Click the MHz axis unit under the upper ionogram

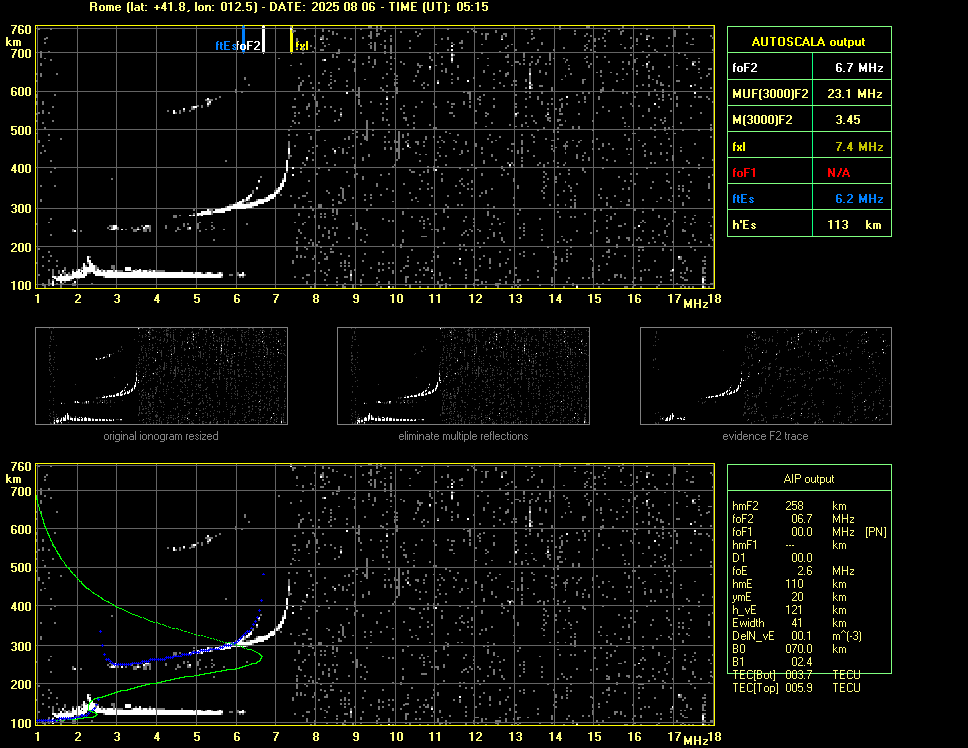click(x=695, y=303)
